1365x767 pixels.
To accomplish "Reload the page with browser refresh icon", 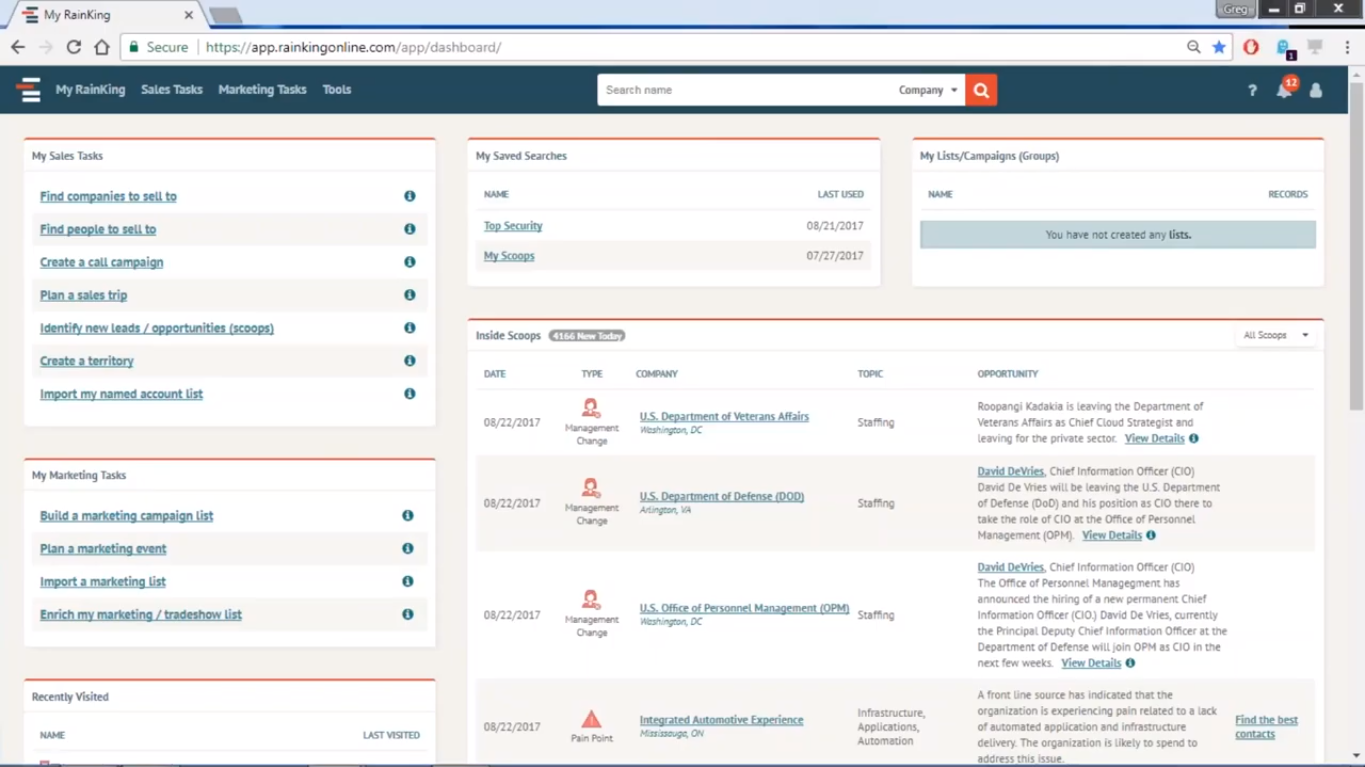I will (74, 47).
